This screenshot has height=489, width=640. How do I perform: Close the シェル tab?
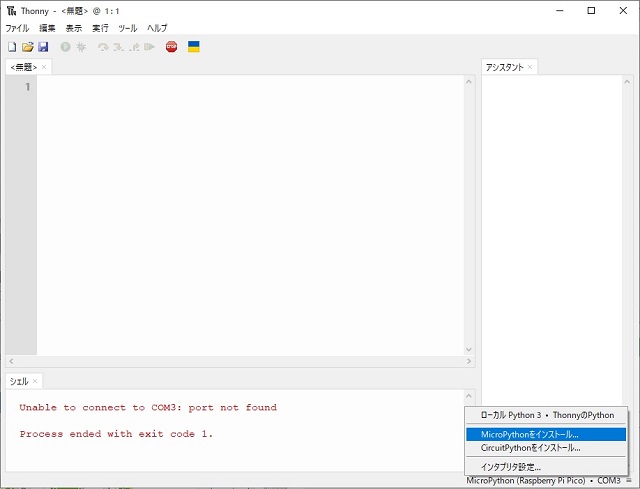35,381
